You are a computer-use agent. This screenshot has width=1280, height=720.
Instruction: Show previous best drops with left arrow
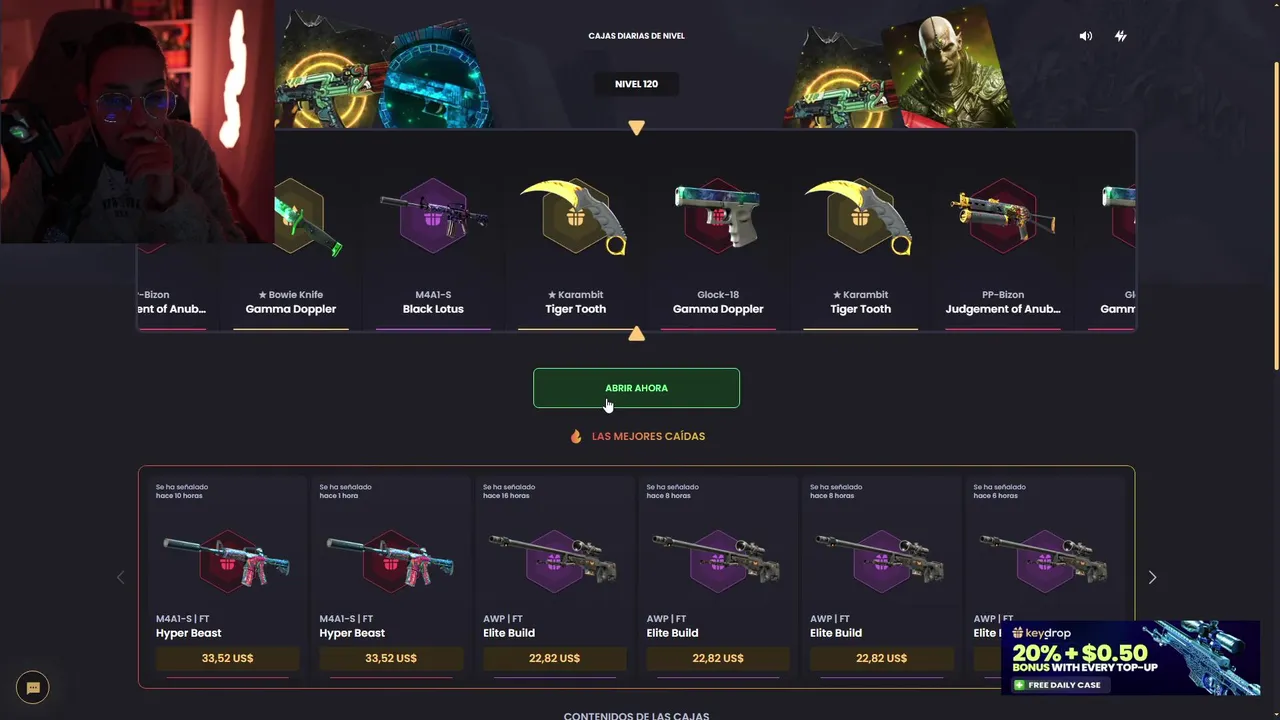[x=121, y=577]
